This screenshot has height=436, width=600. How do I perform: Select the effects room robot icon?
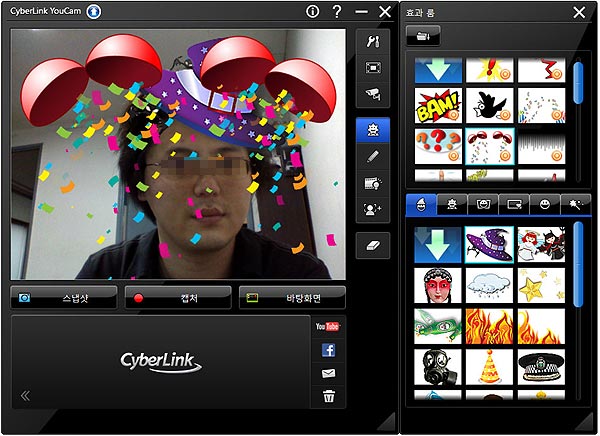coord(373,130)
